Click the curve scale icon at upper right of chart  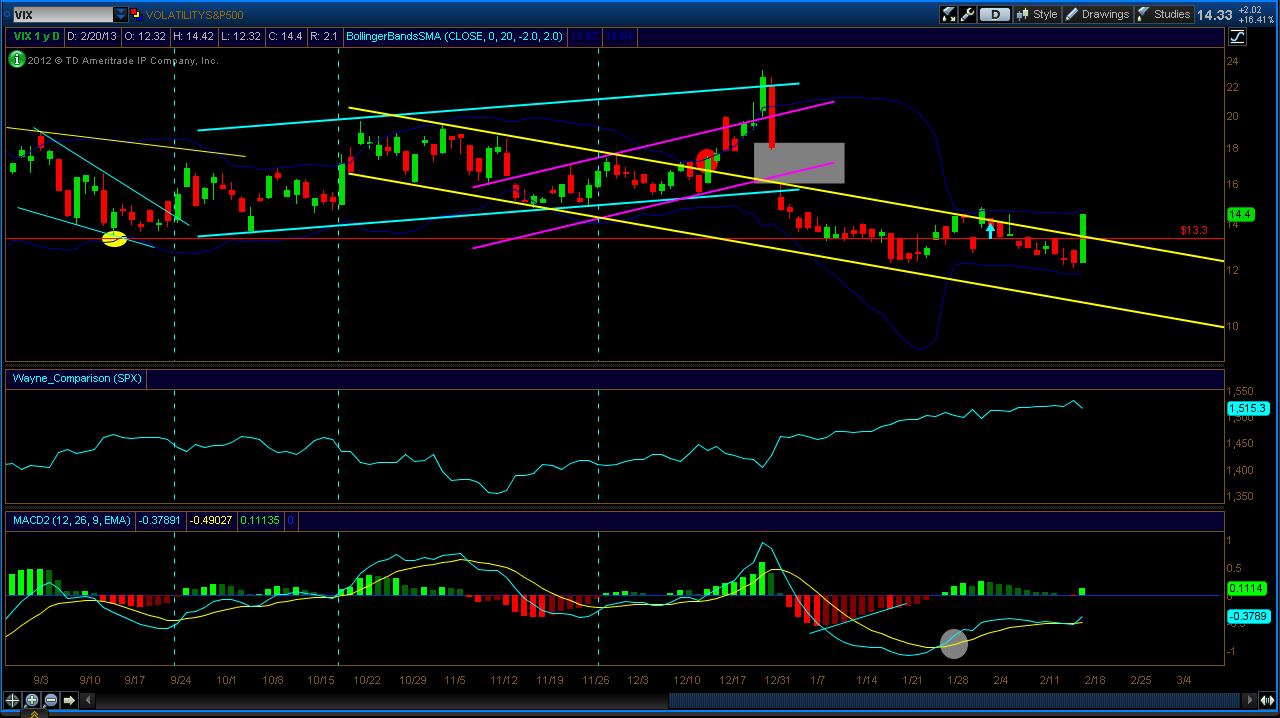click(1238, 37)
